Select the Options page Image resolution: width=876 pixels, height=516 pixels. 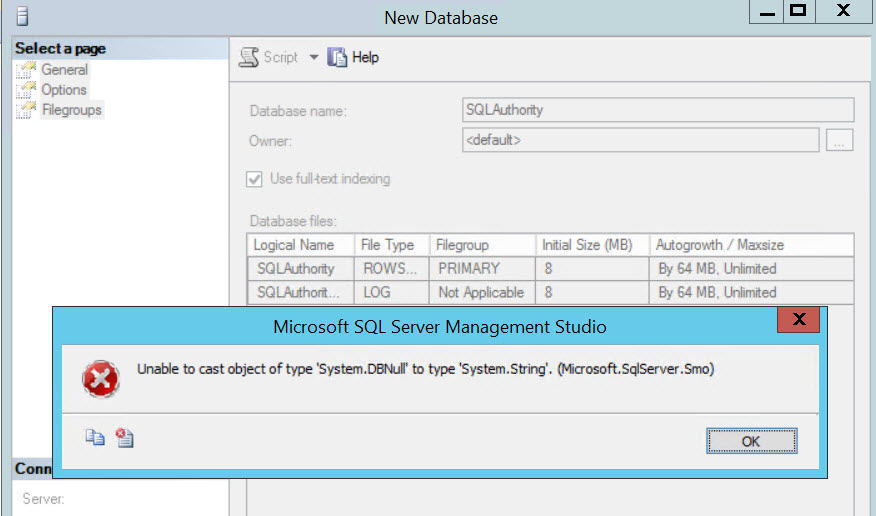click(64, 90)
